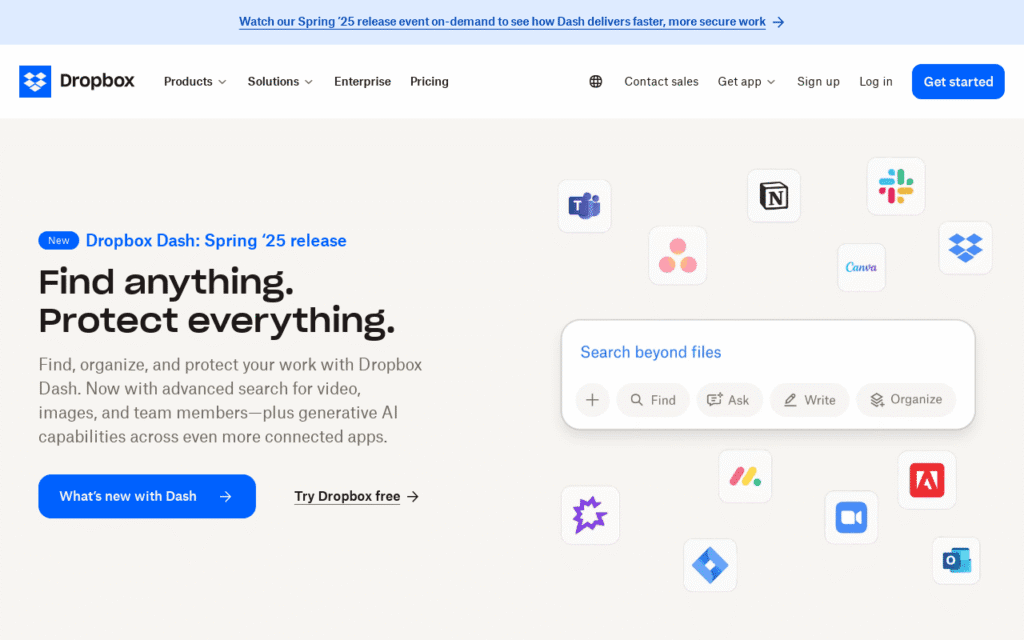Image resolution: width=1024 pixels, height=640 pixels.
Task: Follow the Try Dropbox free link
Action: point(357,496)
